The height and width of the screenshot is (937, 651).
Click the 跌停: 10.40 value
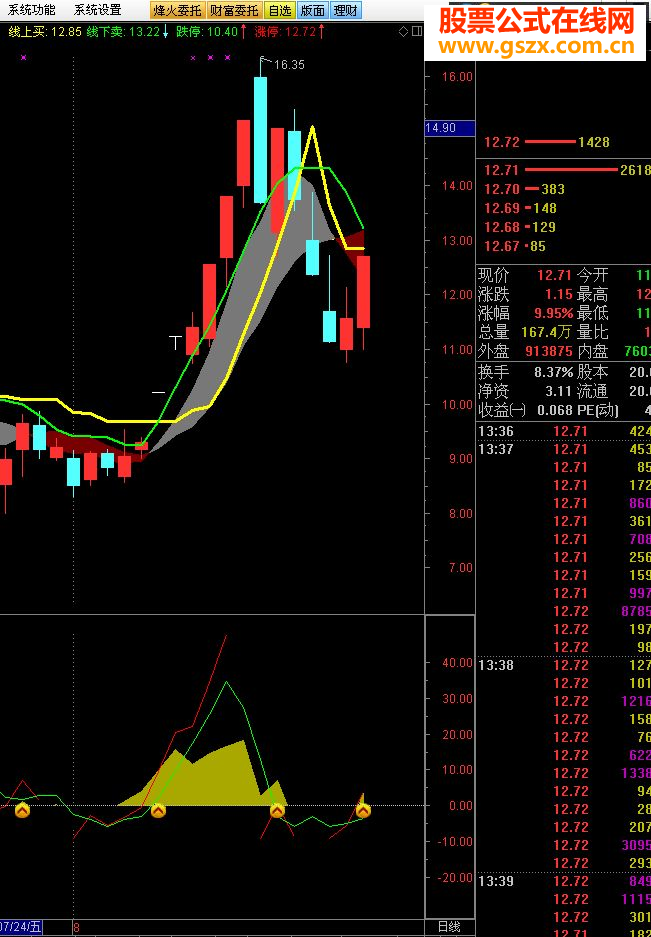(x=207, y=32)
